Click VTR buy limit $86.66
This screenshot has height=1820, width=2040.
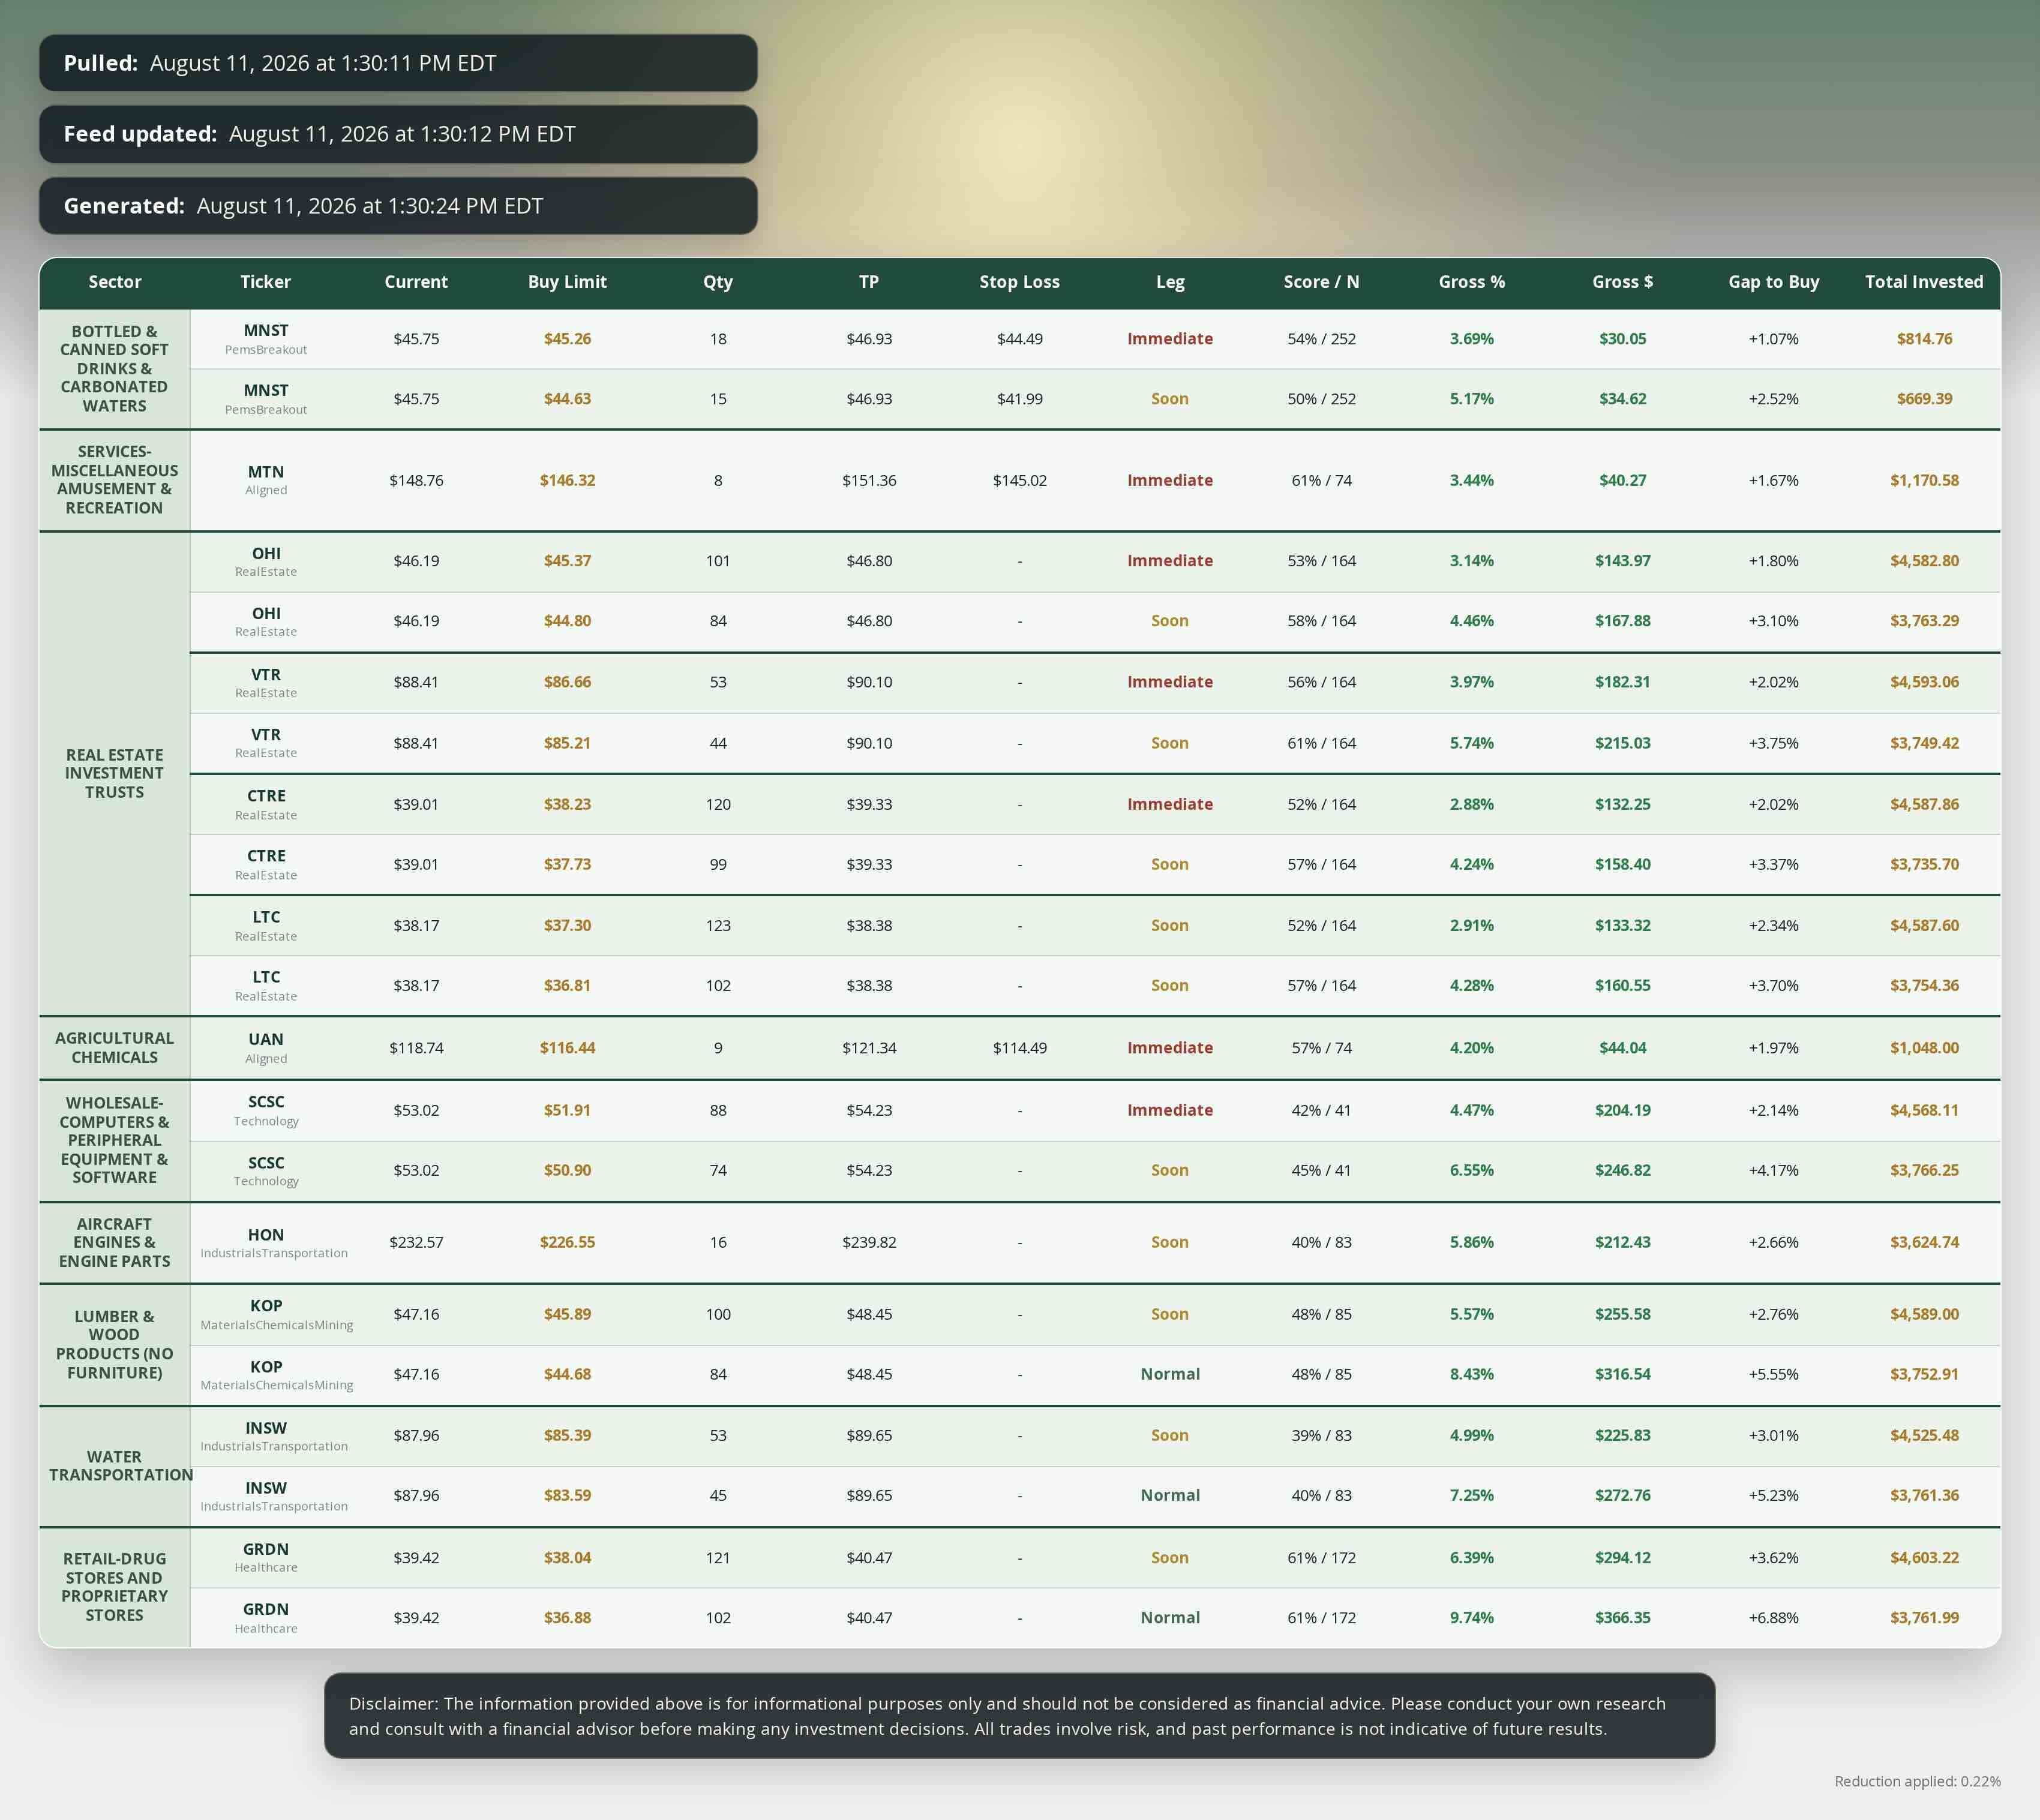[567, 682]
